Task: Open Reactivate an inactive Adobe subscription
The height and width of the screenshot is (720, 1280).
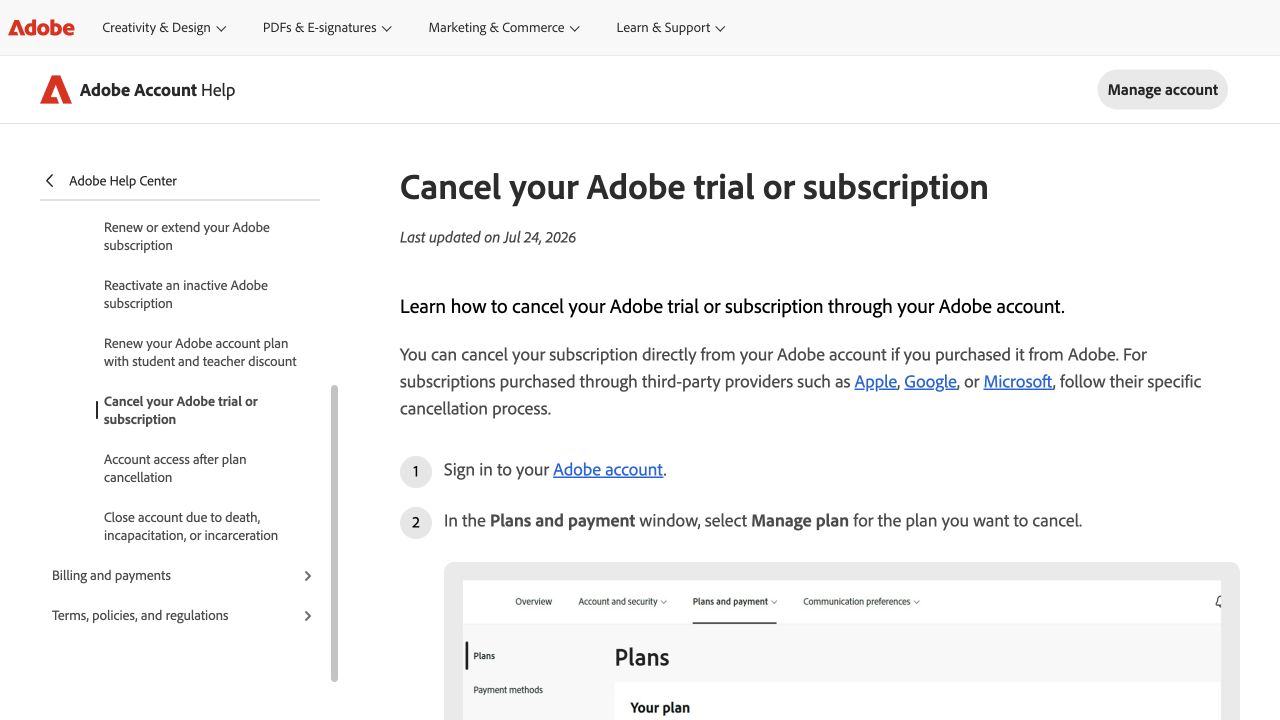Action: click(x=186, y=294)
